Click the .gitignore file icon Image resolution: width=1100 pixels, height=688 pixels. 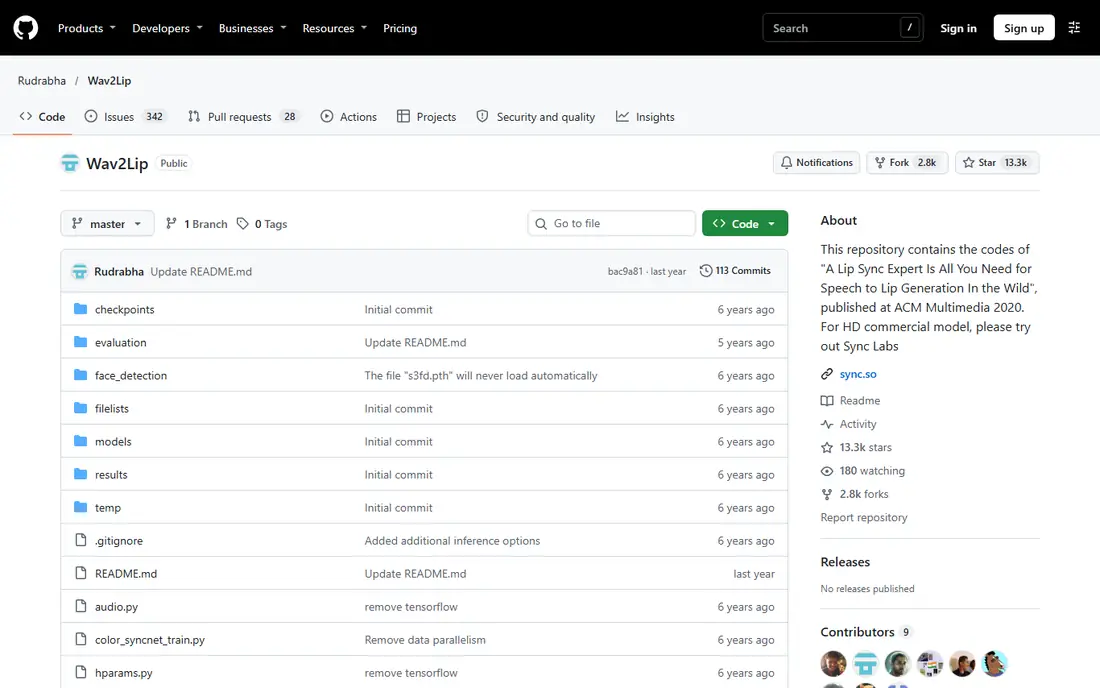pyautogui.click(x=81, y=540)
